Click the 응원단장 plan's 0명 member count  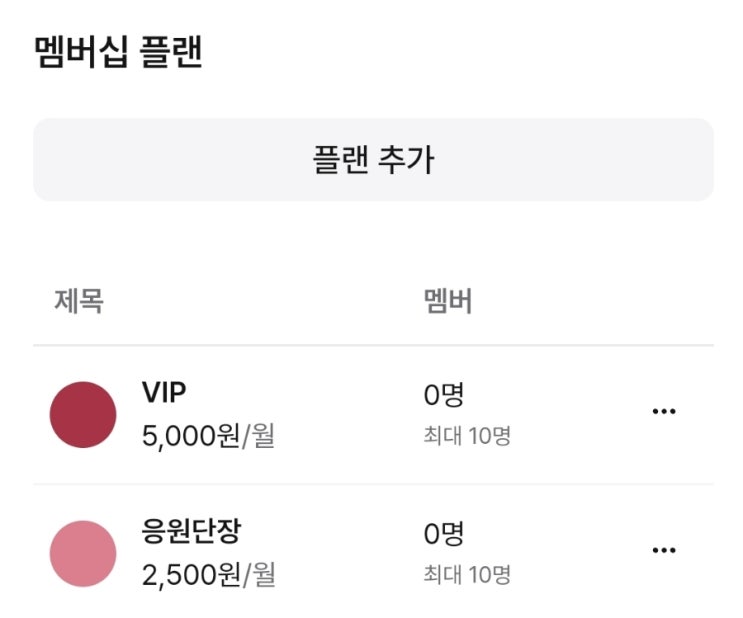click(443, 534)
